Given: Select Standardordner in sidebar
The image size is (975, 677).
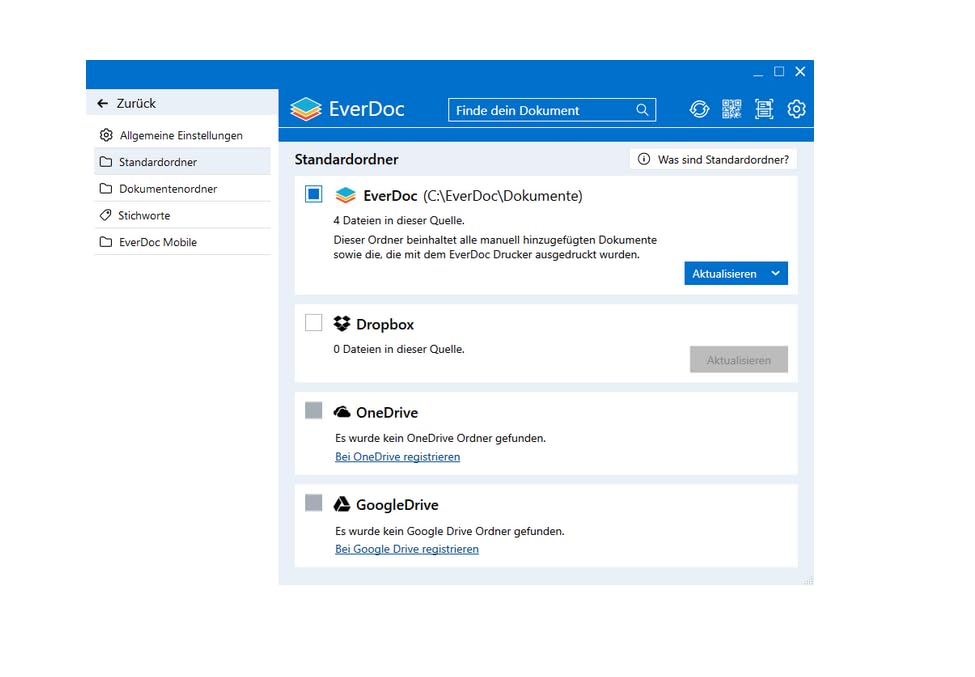Looking at the screenshot, I should [182, 162].
